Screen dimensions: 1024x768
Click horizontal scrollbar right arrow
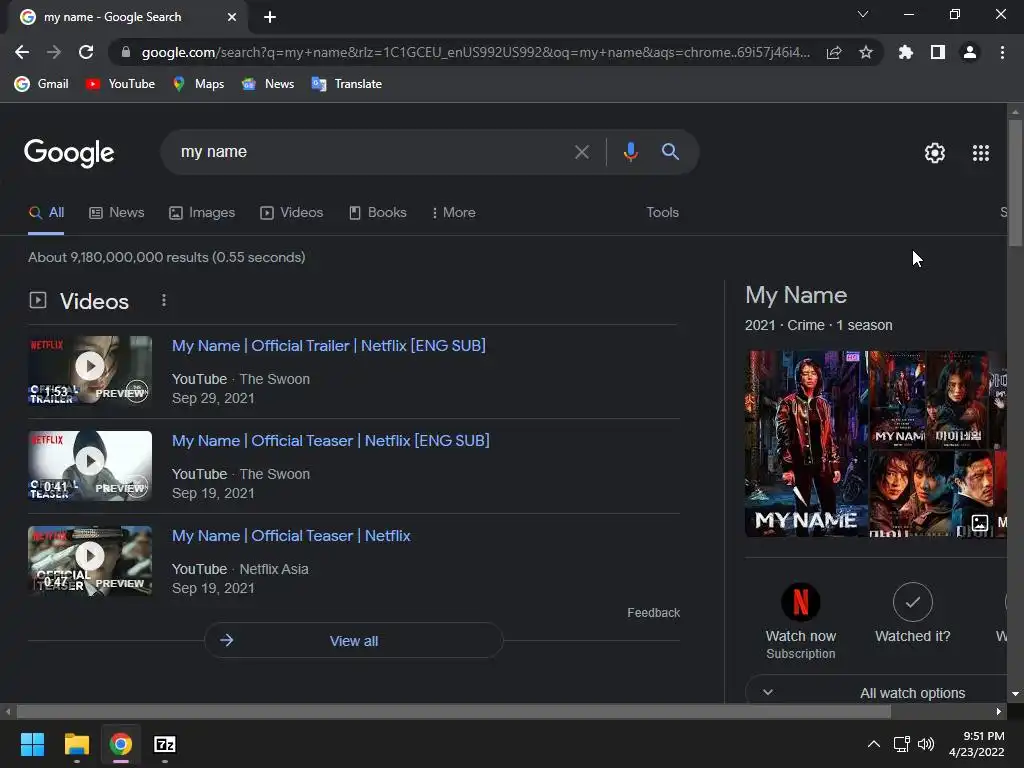(x=999, y=711)
